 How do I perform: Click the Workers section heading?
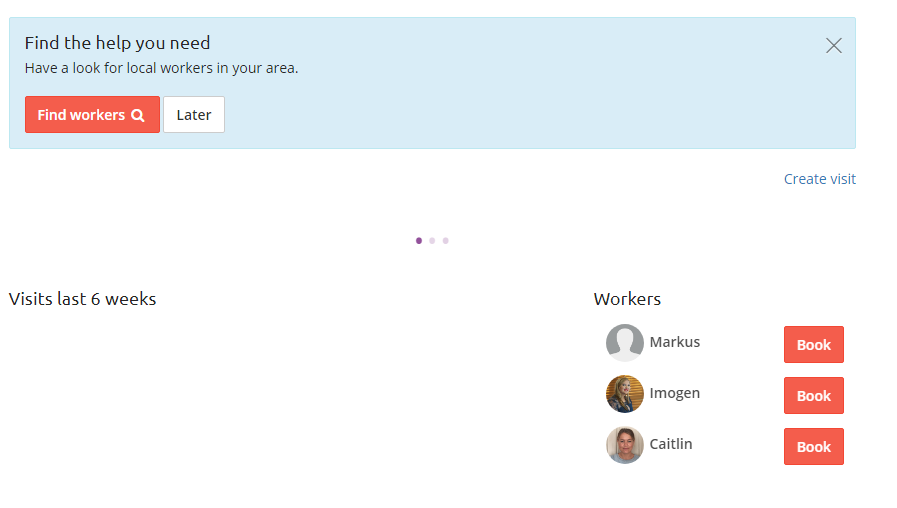click(x=627, y=299)
